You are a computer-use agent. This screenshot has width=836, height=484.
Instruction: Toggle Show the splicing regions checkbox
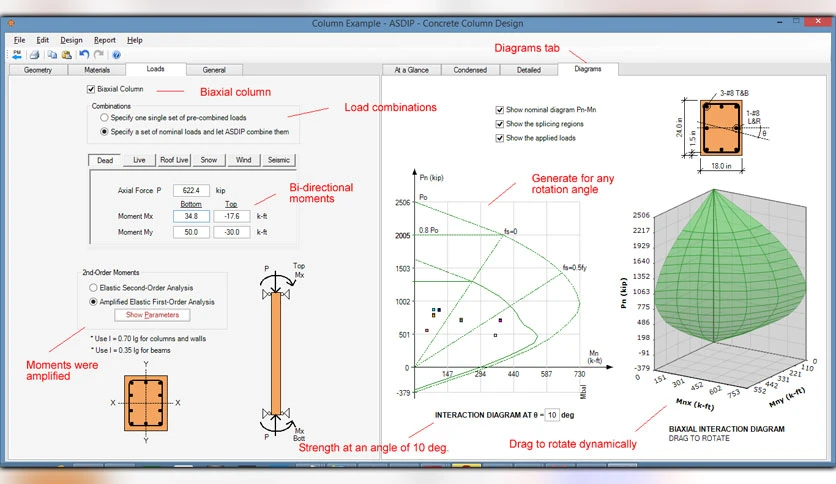[500, 124]
